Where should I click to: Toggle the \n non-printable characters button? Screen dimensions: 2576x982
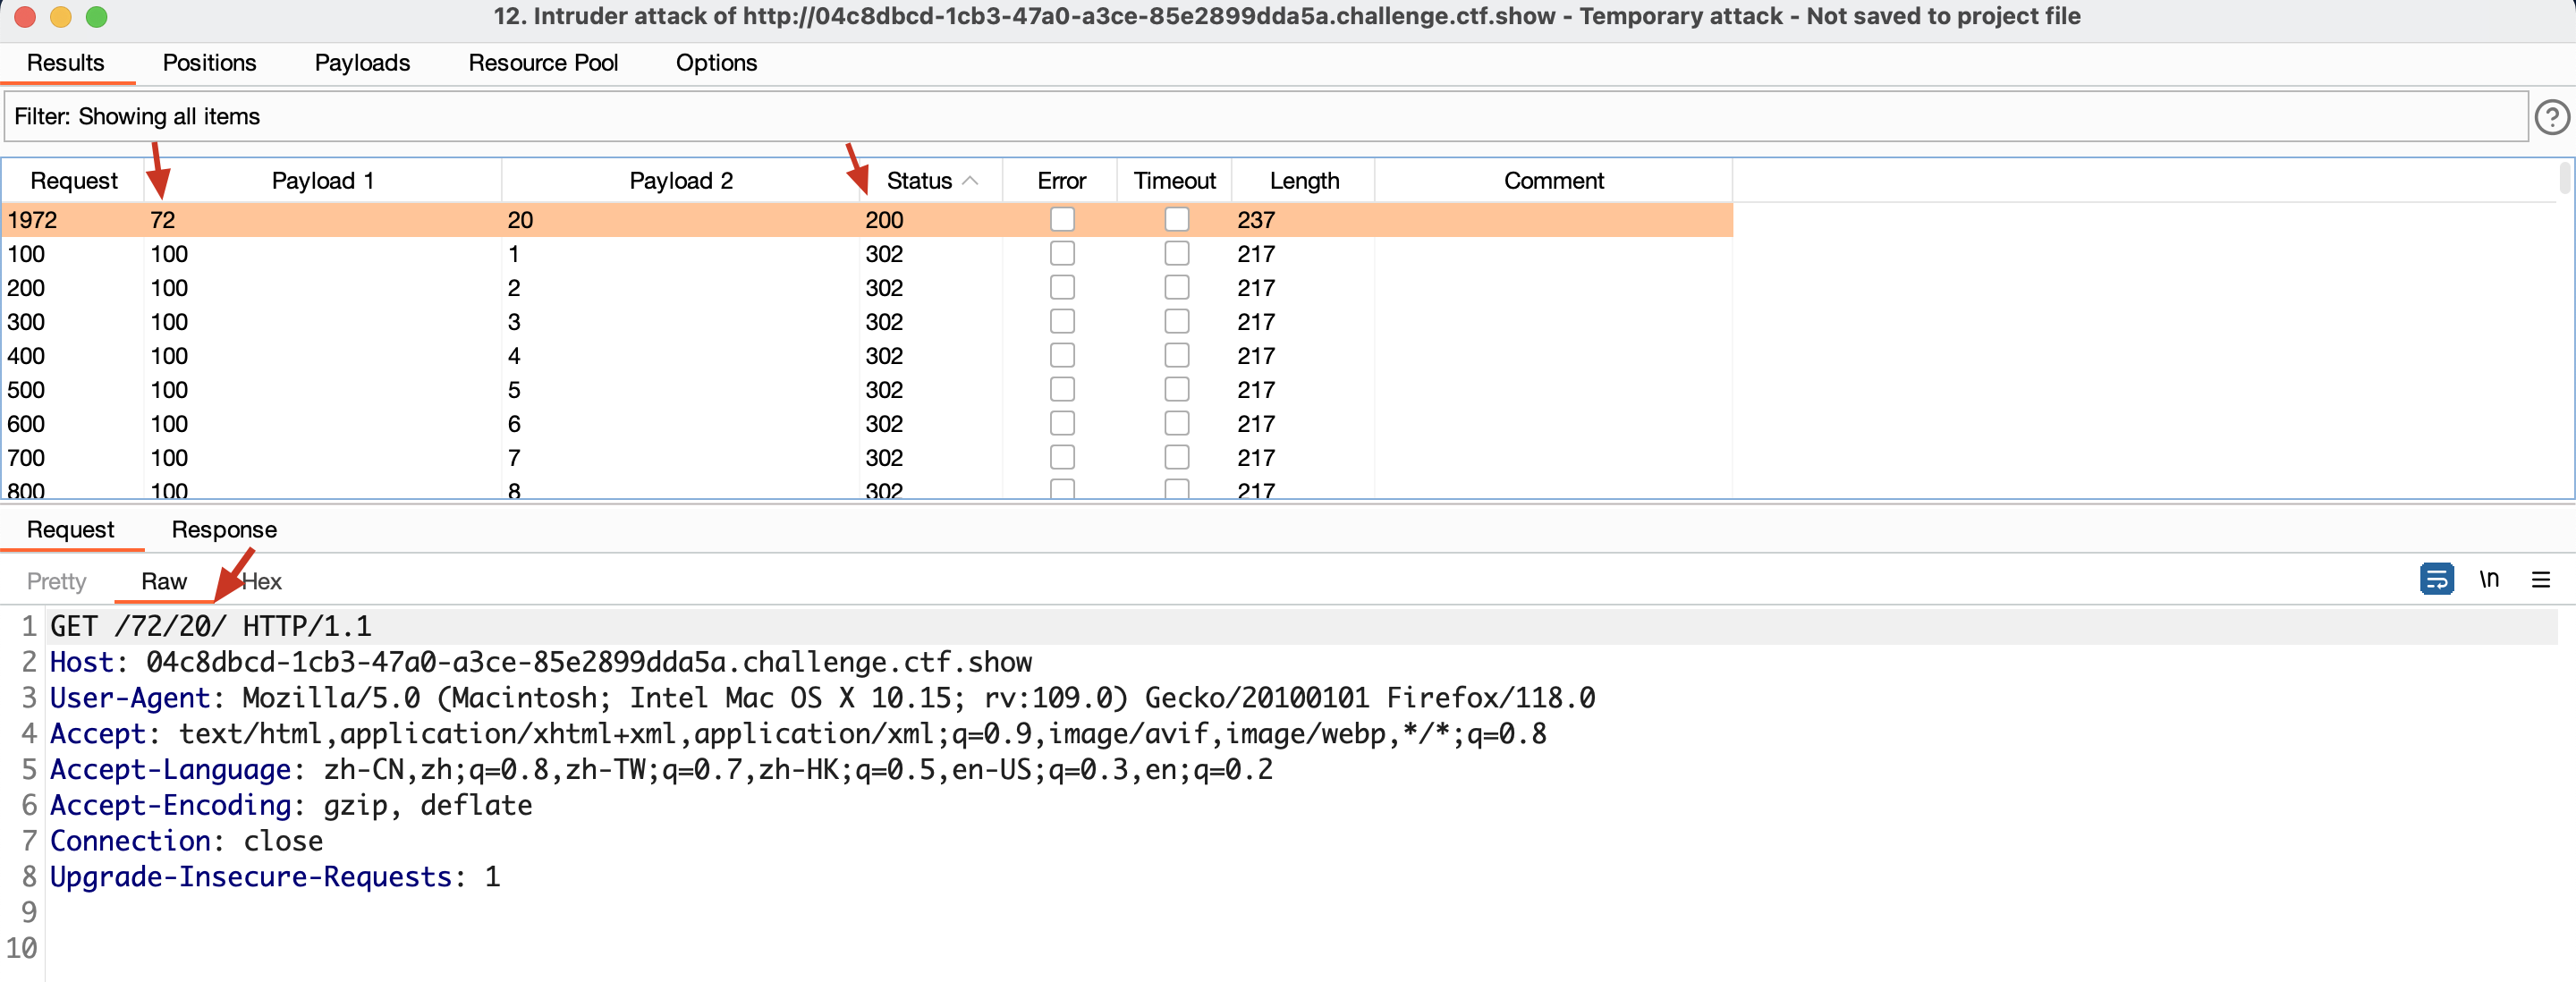click(x=2489, y=579)
